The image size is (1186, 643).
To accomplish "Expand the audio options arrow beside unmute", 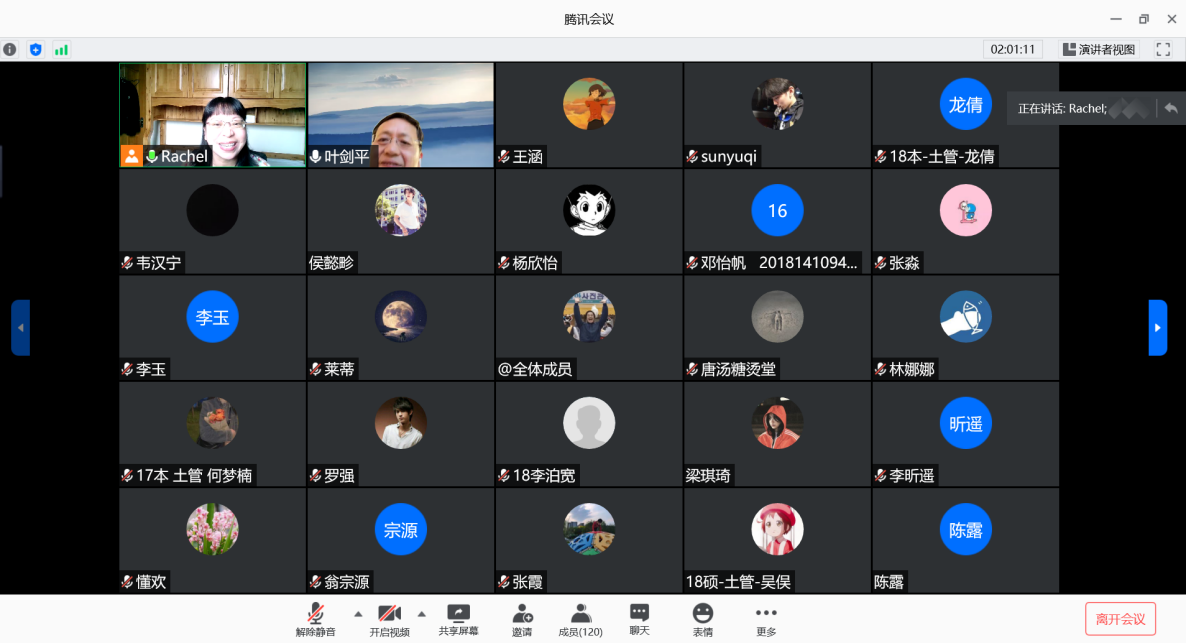I will click(x=358, y=613).
